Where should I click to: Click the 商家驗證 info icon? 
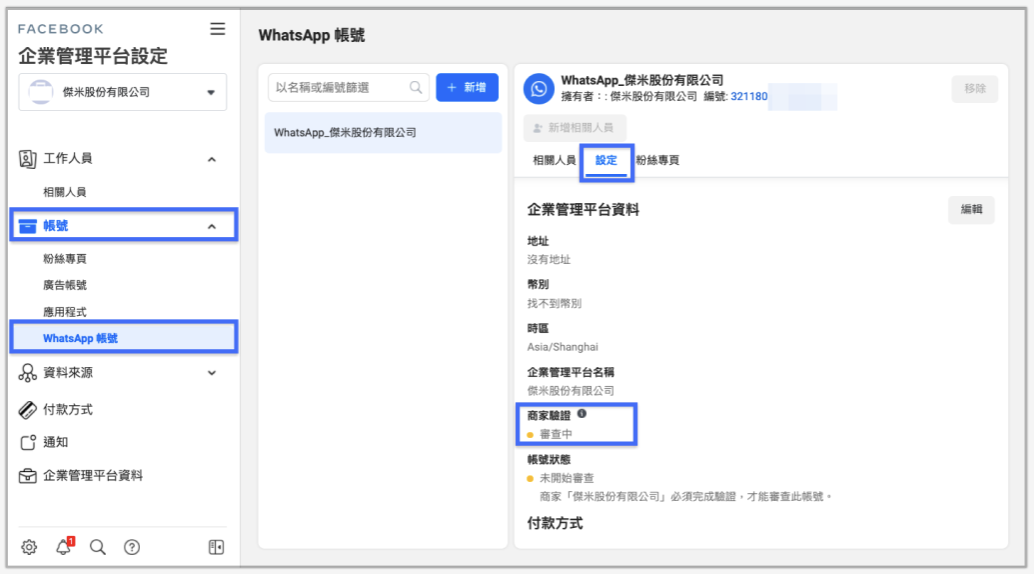(582, 414)
